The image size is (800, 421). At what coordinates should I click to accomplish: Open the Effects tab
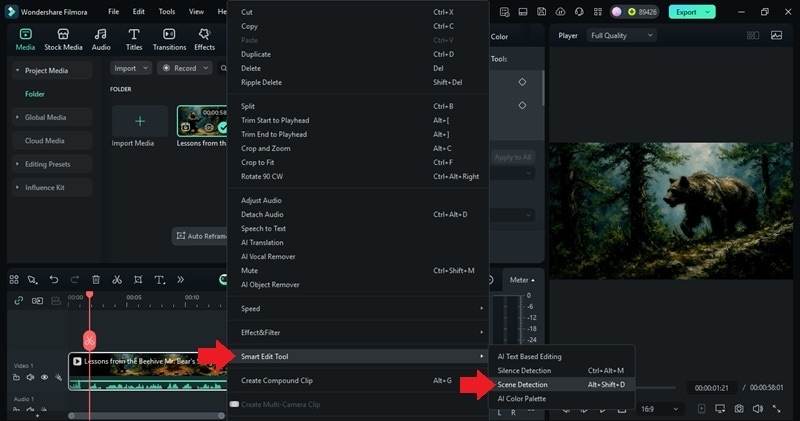[204, 39]
